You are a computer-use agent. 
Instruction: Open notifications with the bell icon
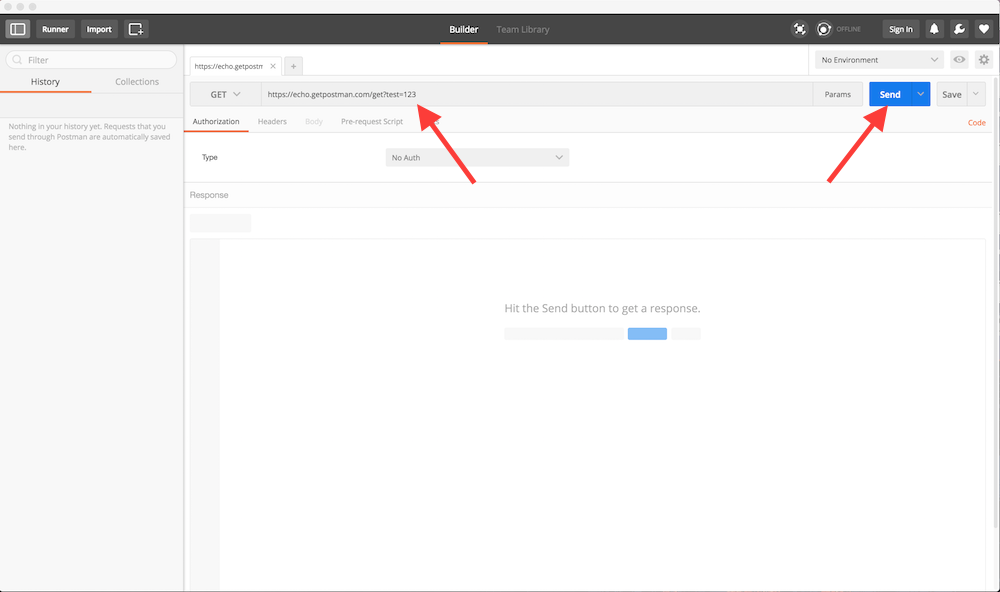pyautogui.click(x=934, y=29)
